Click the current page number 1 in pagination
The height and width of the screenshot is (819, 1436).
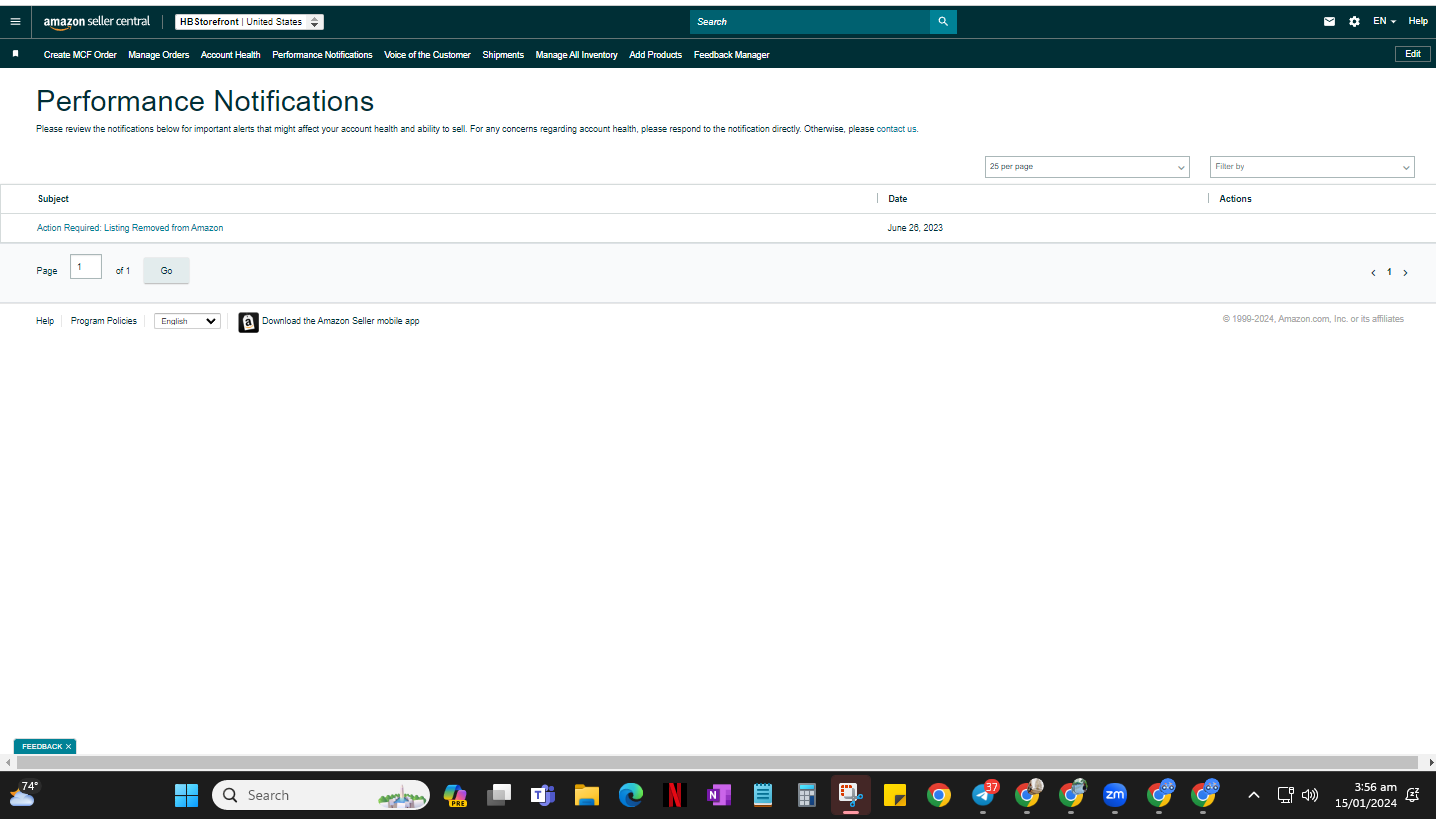click(x=1389, y=272)
